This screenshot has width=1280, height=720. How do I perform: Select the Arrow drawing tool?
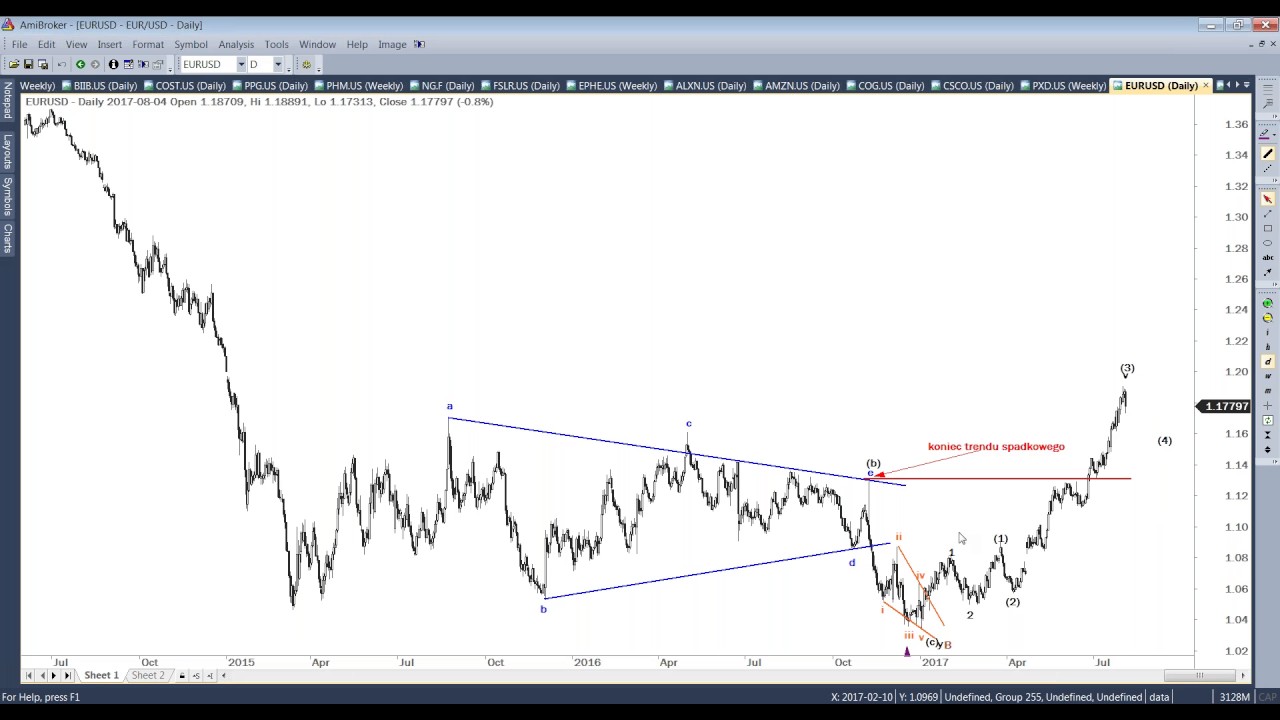[1268, 272]
